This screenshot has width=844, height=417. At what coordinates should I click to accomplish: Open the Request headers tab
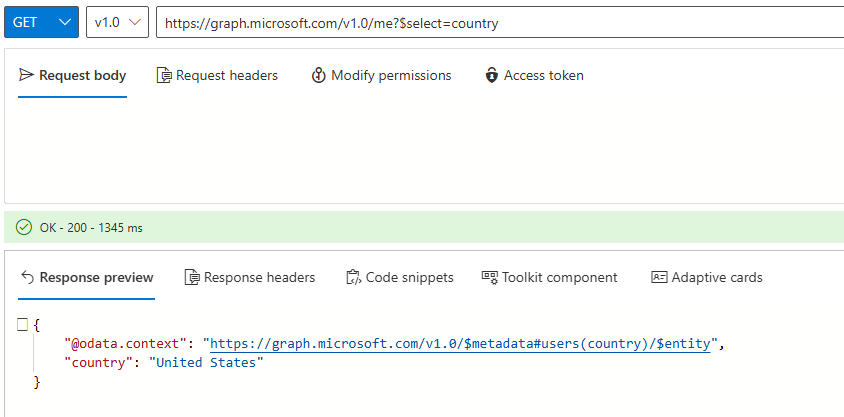pos(217,75)
